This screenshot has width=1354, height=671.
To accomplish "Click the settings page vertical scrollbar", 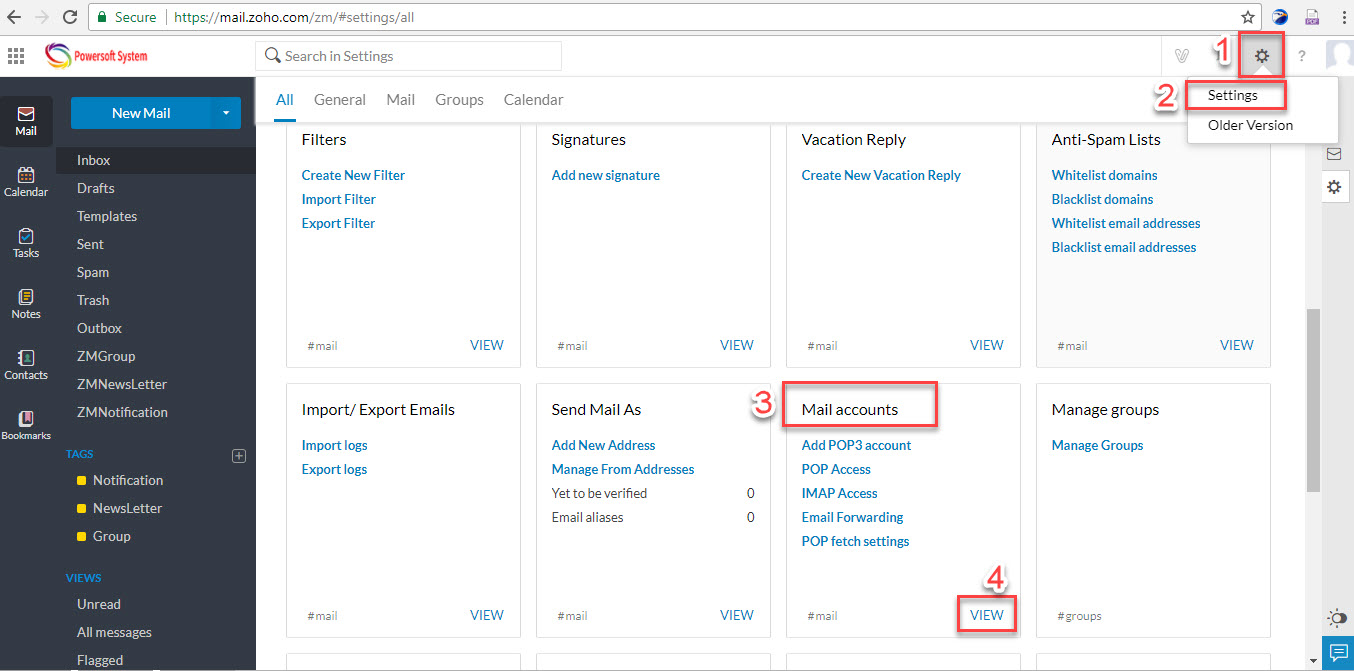I will pyautogui.click(x=1313, y=400).
